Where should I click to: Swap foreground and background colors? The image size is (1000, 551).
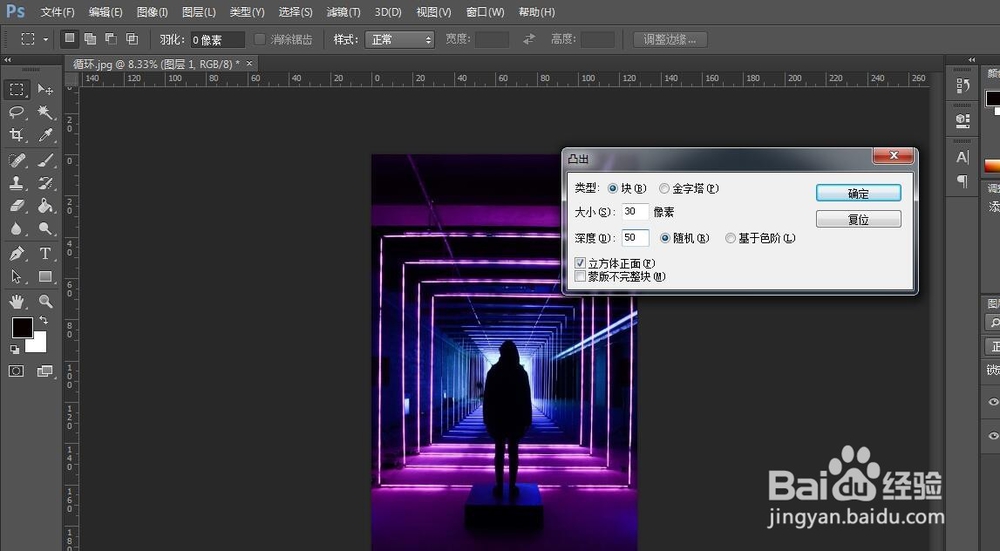click(x=43, y=320)
